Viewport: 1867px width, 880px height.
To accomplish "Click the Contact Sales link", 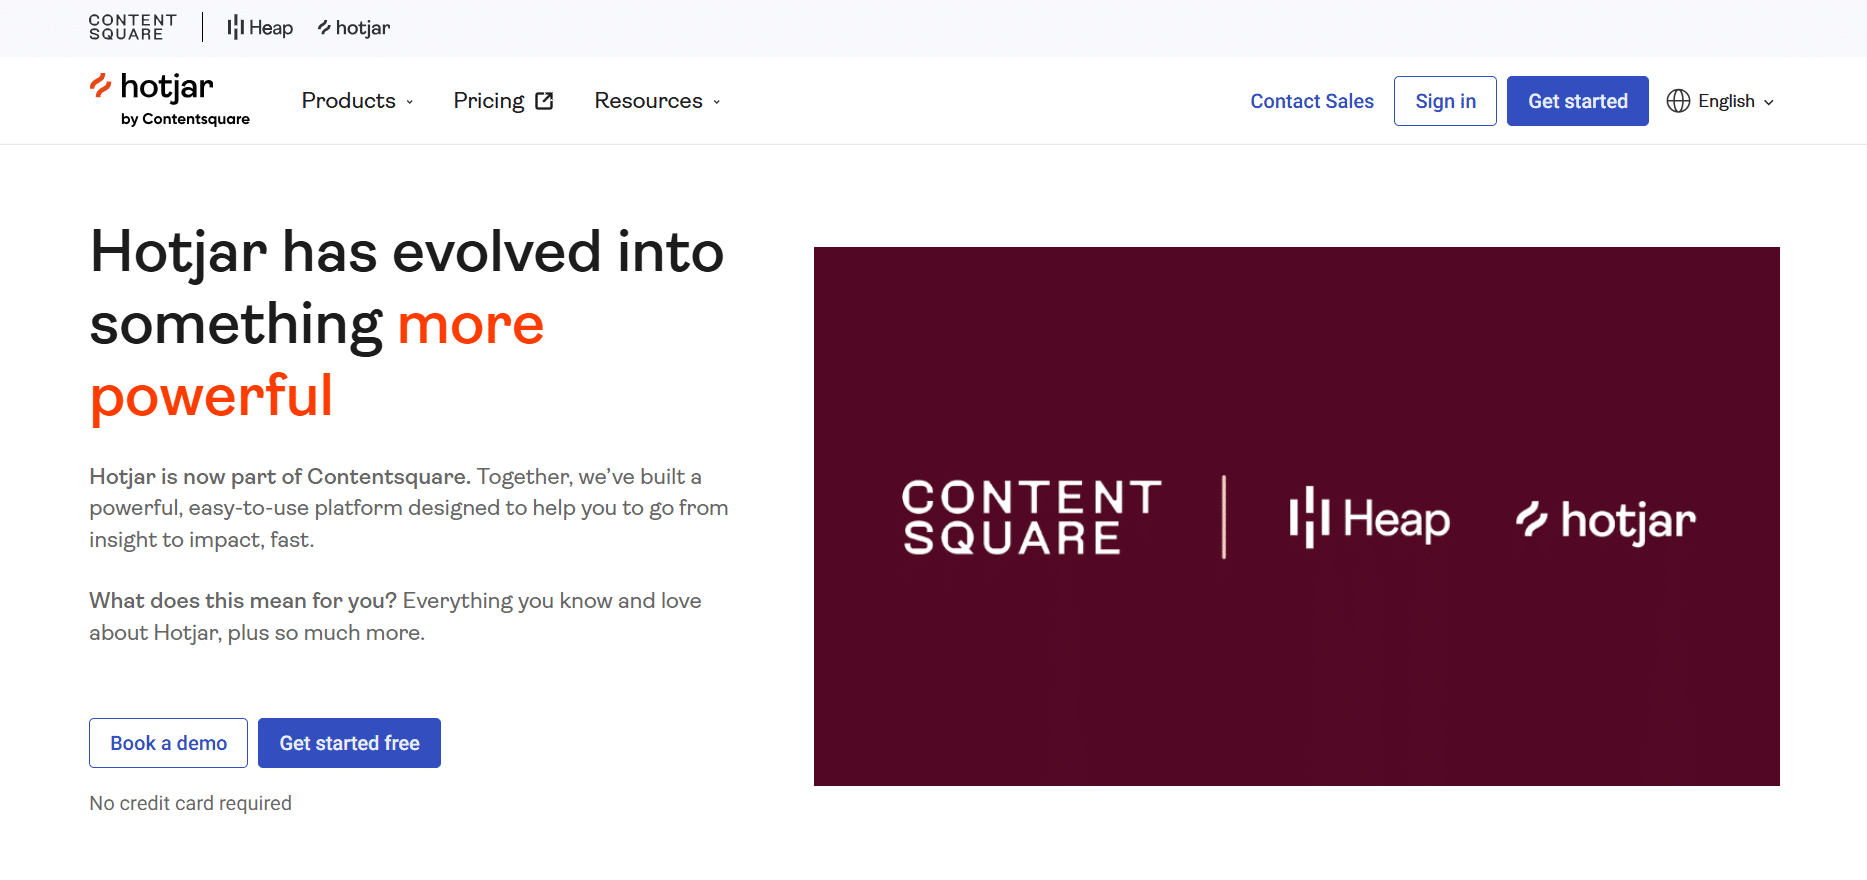I will click(1312, 101).
